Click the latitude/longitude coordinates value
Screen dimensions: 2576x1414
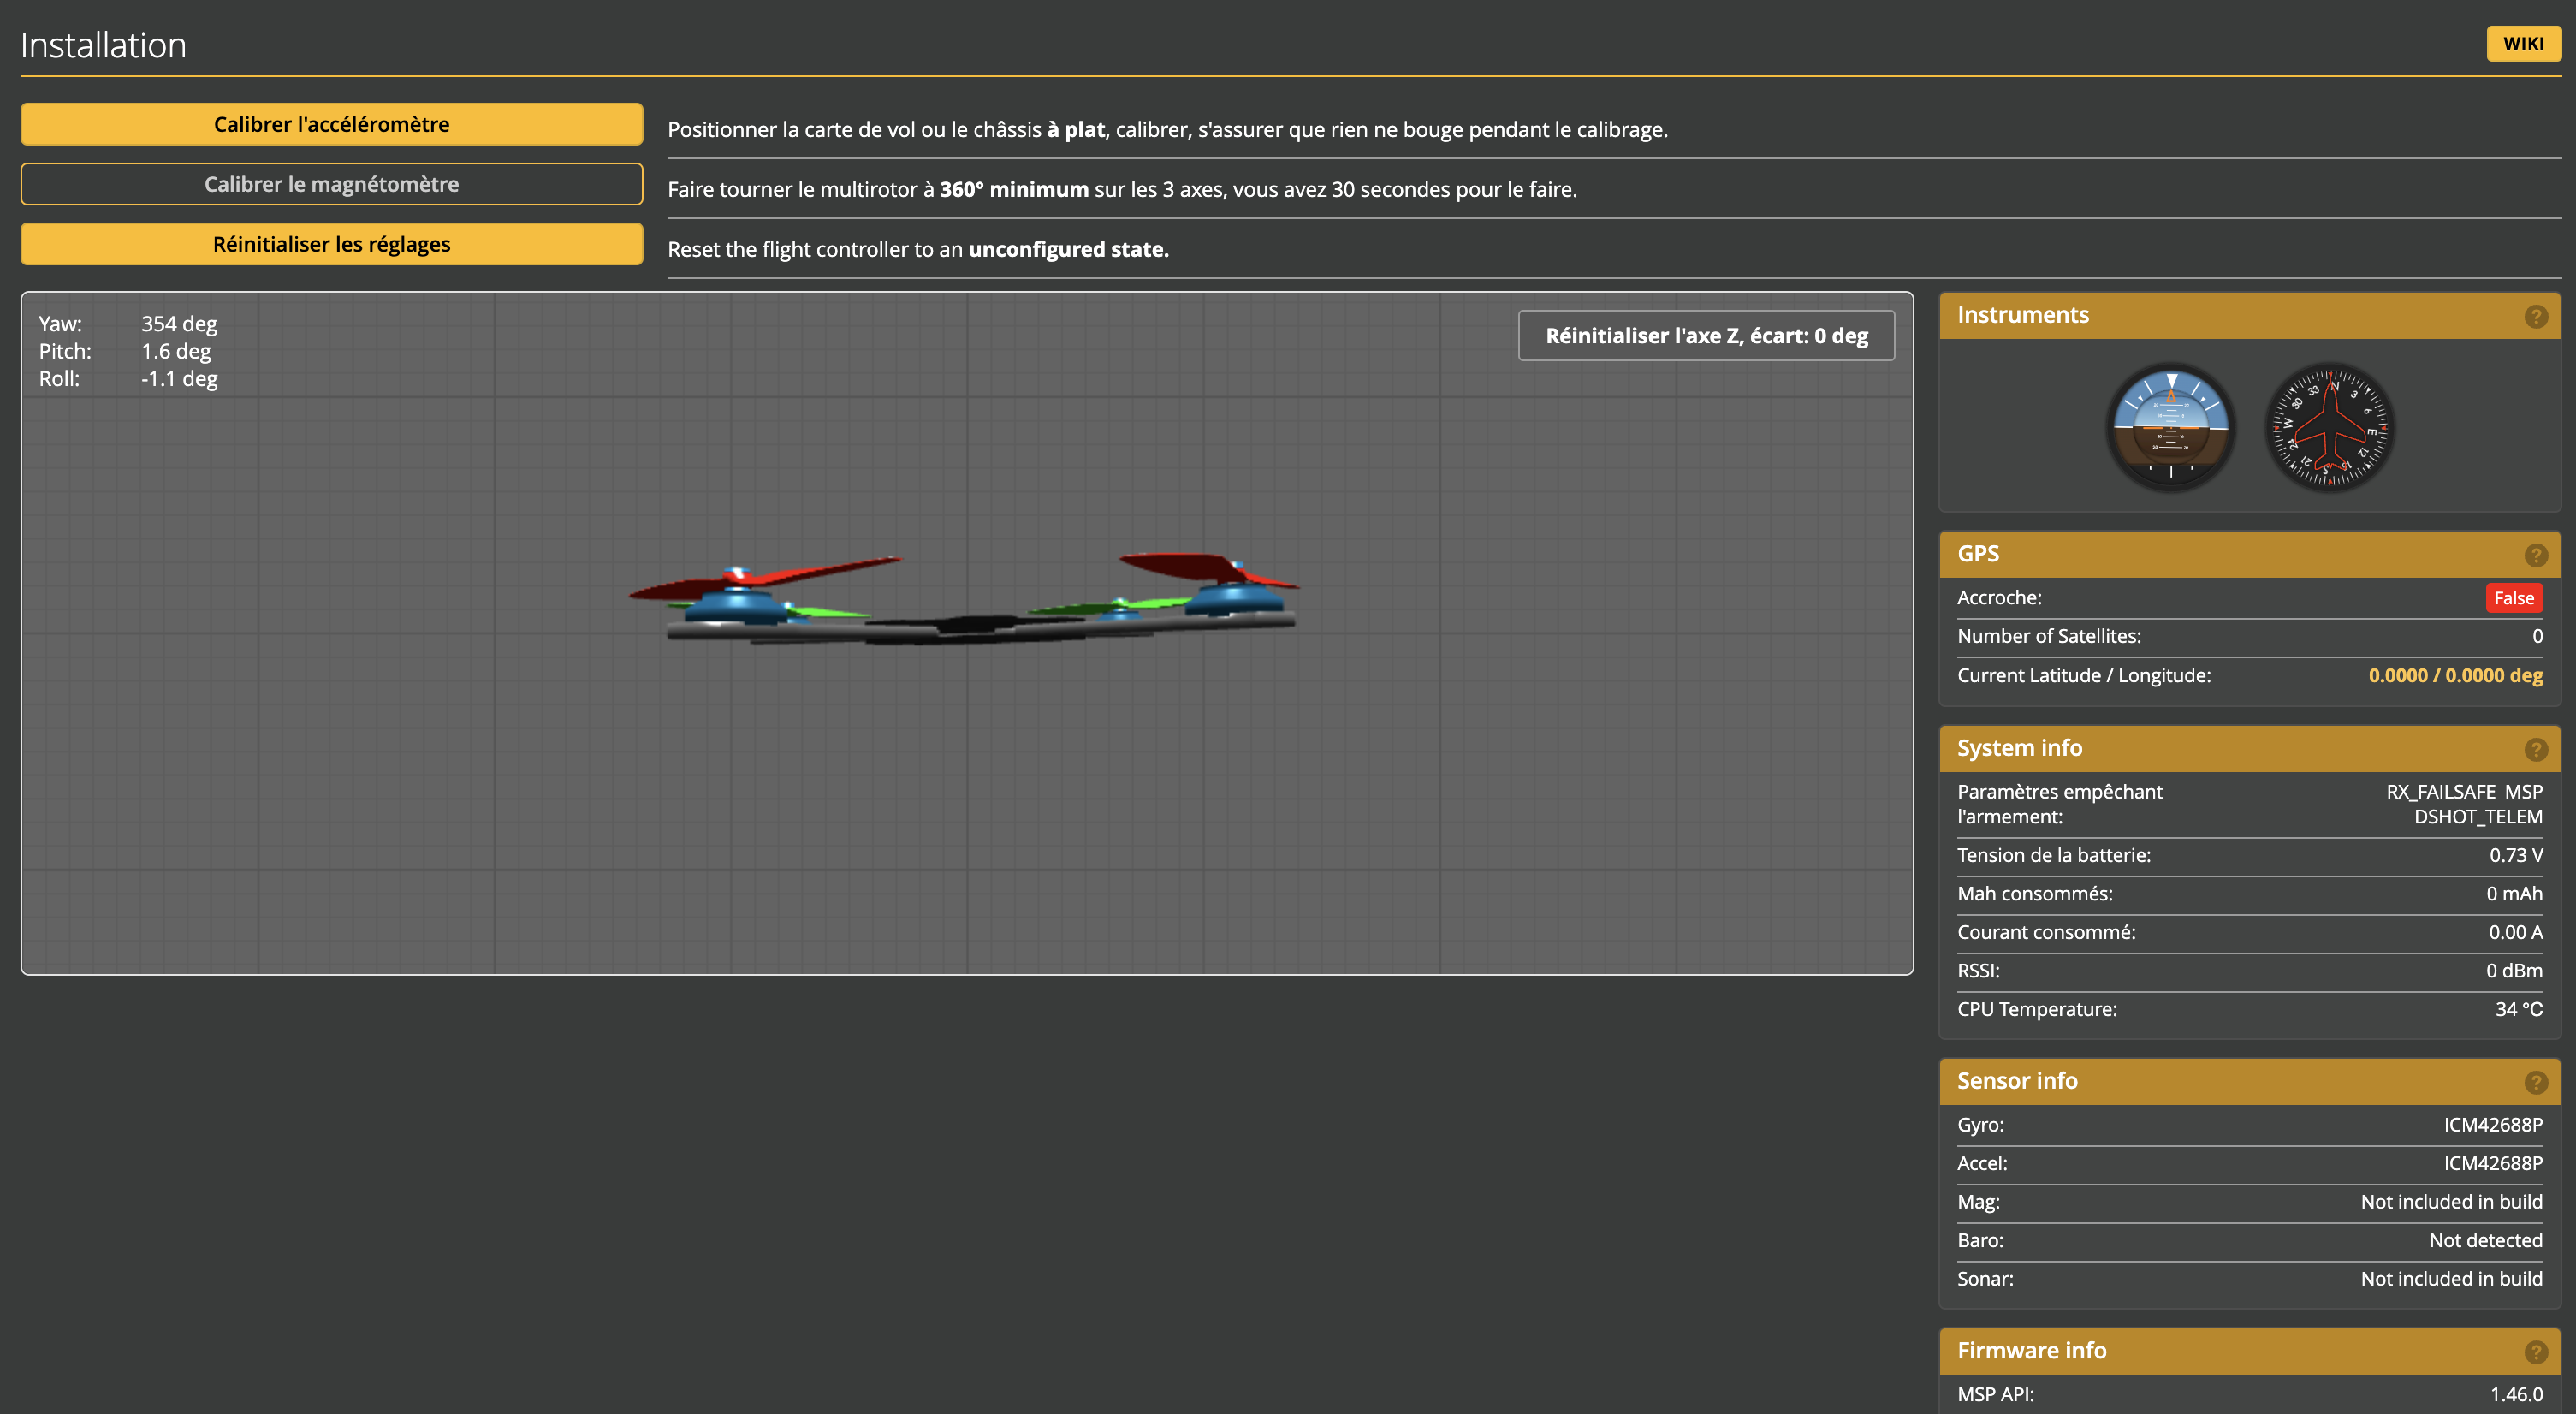coord(2455,675)
